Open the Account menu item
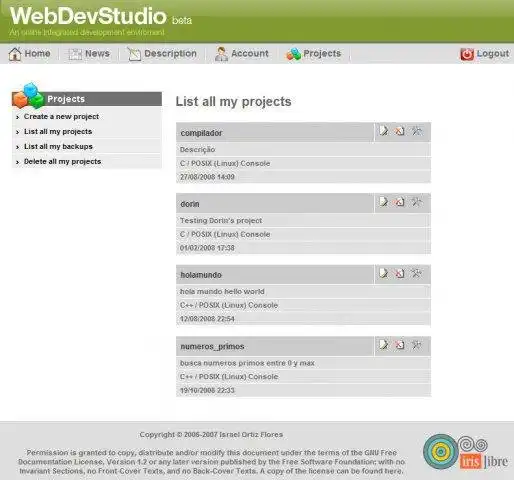 [x=250, y=53]
